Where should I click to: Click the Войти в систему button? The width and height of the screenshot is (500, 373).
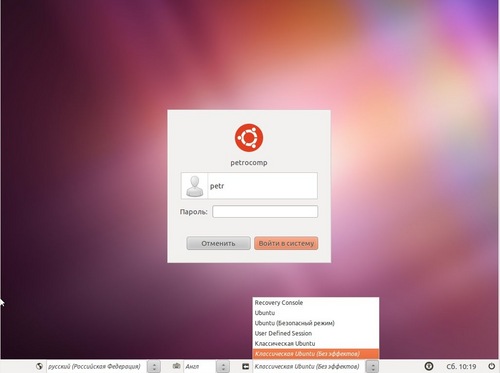click(x=286, y=243)
